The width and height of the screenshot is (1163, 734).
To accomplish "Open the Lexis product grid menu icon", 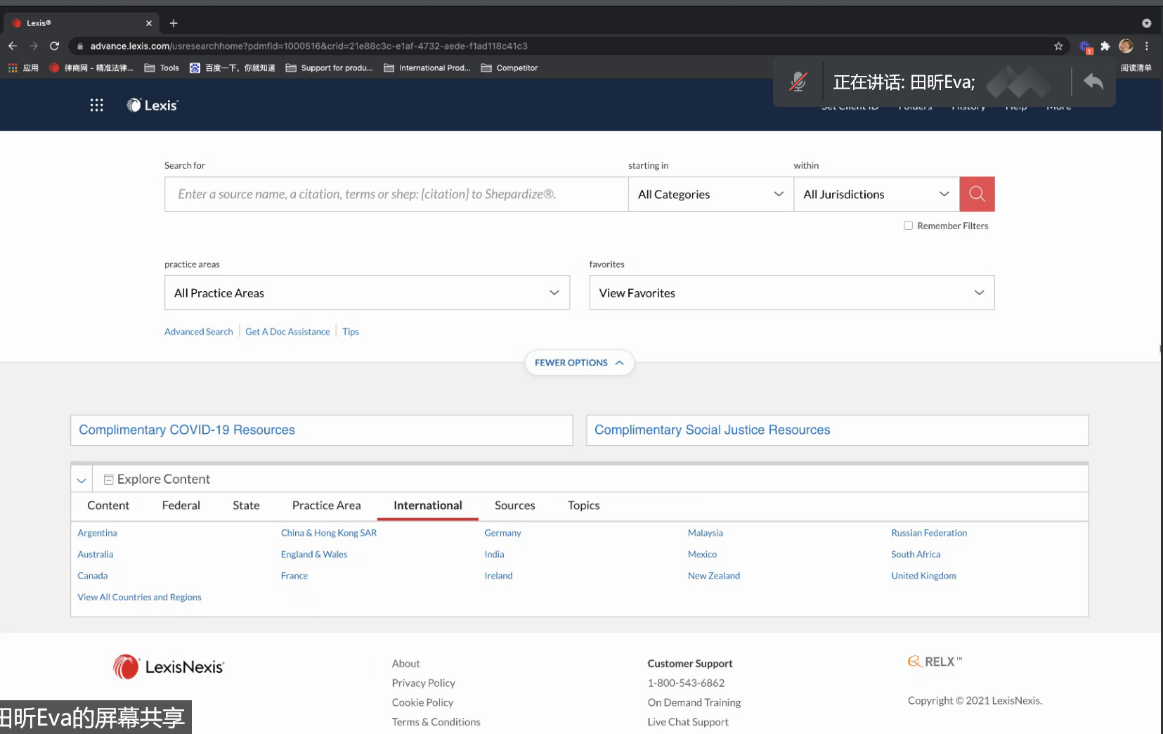I will click(x=96, y=105).
